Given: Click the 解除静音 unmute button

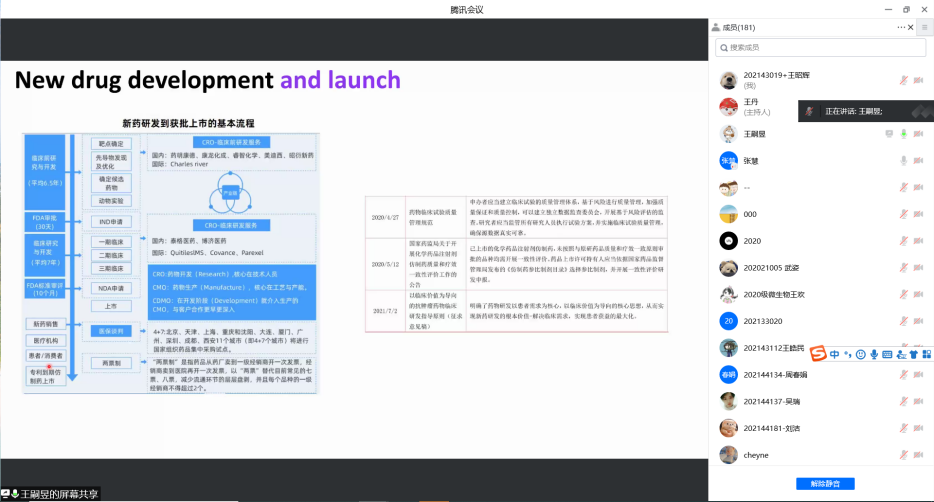Looking at the screenshot, I should click(x=825, y=484).
